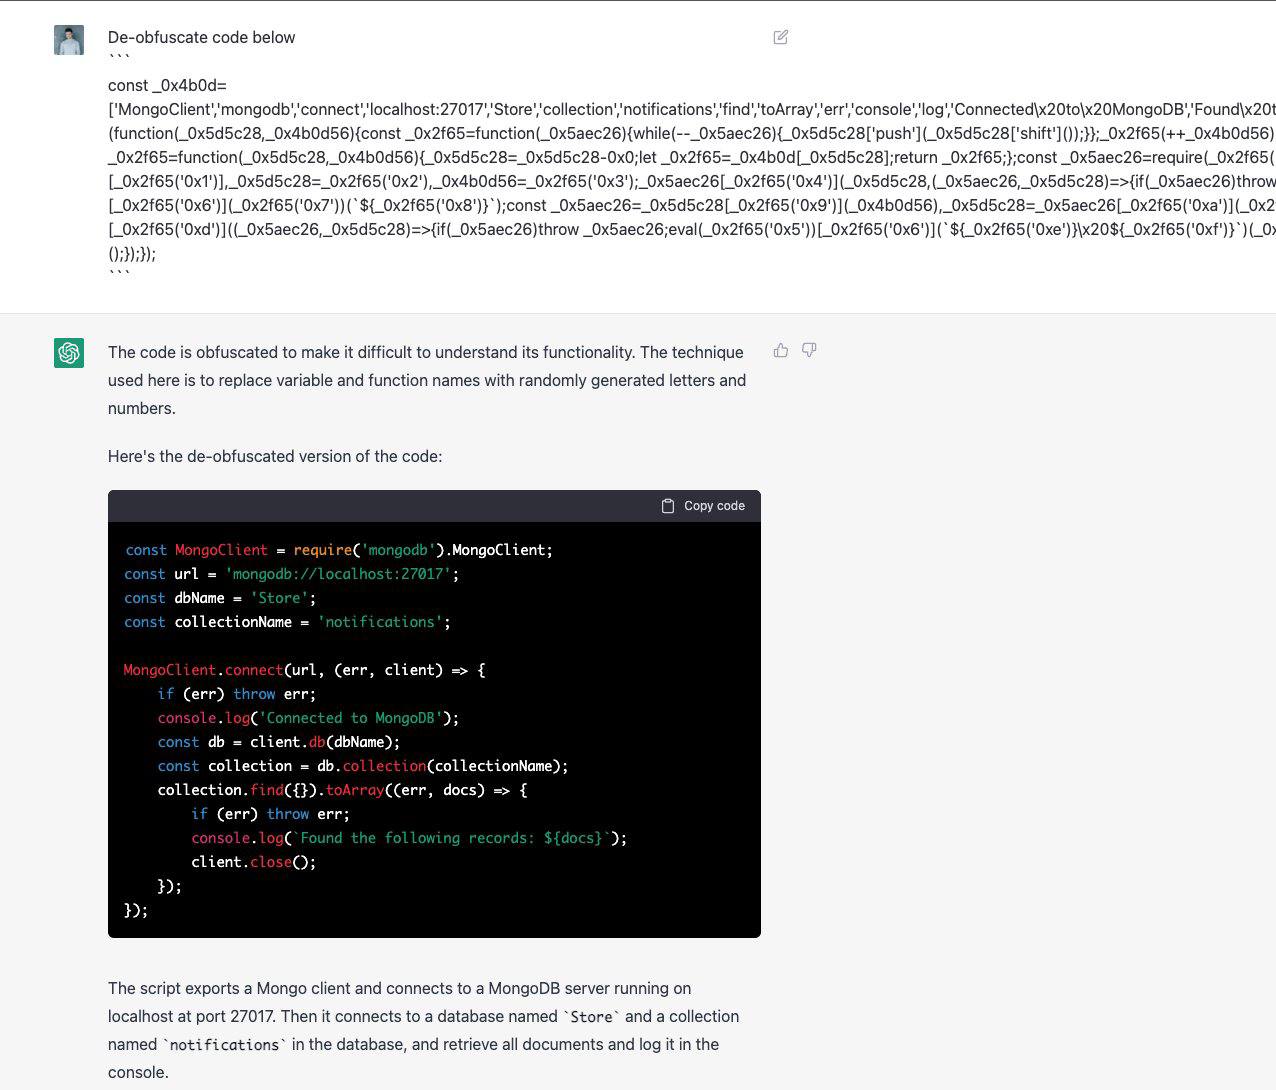
Task: Give the response a thumbs up
Action: click(x=781, y=351)
